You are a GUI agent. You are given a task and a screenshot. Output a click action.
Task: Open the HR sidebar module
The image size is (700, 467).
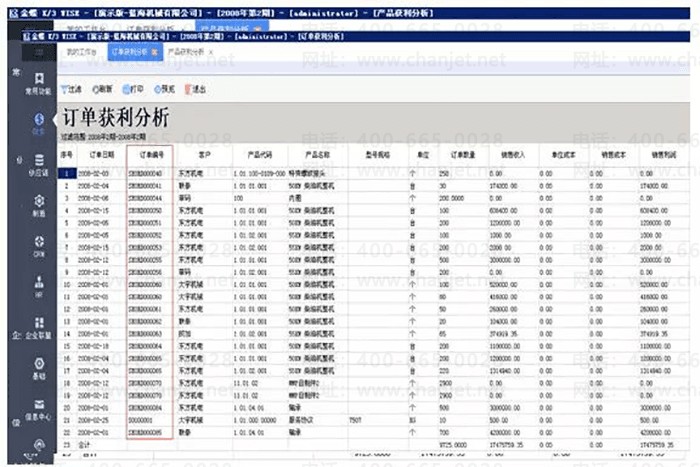[x=39, y=288]
